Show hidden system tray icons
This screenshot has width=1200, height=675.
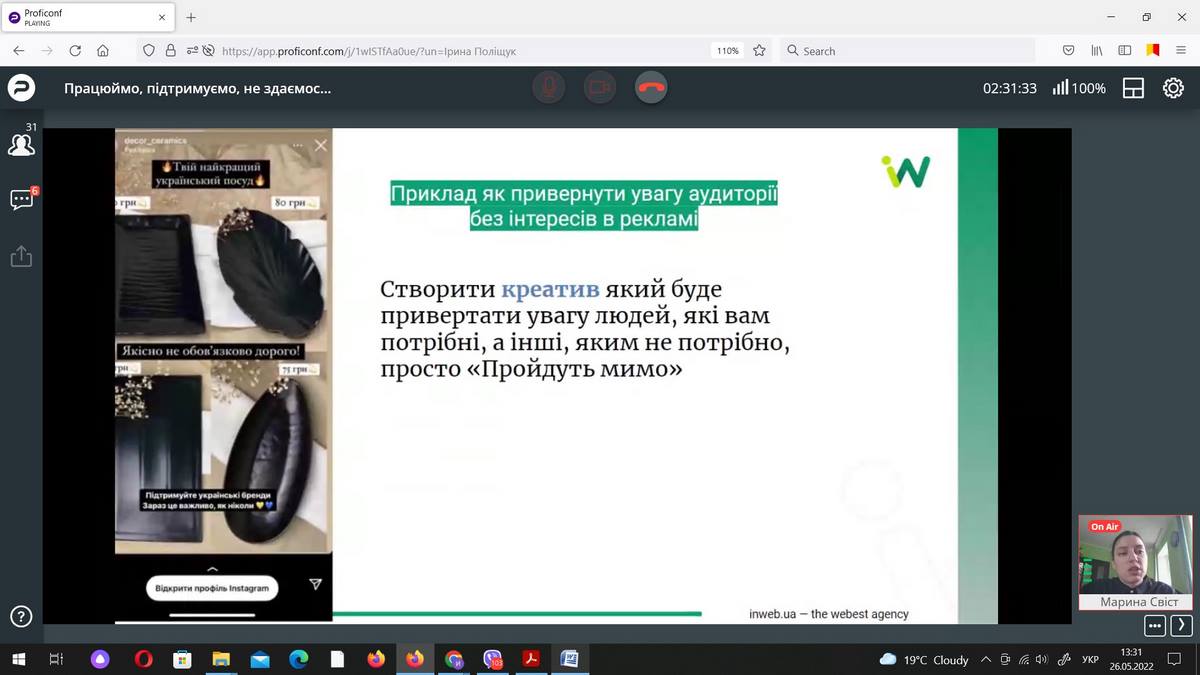click(986, 659)
